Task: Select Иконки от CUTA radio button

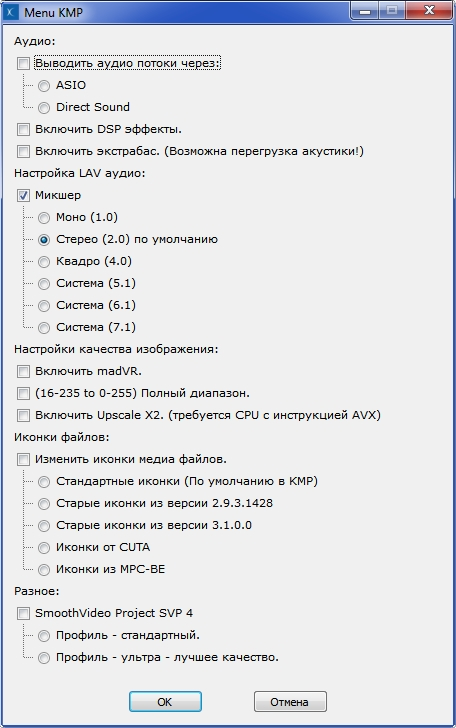Action: click(x=44, y=547)
